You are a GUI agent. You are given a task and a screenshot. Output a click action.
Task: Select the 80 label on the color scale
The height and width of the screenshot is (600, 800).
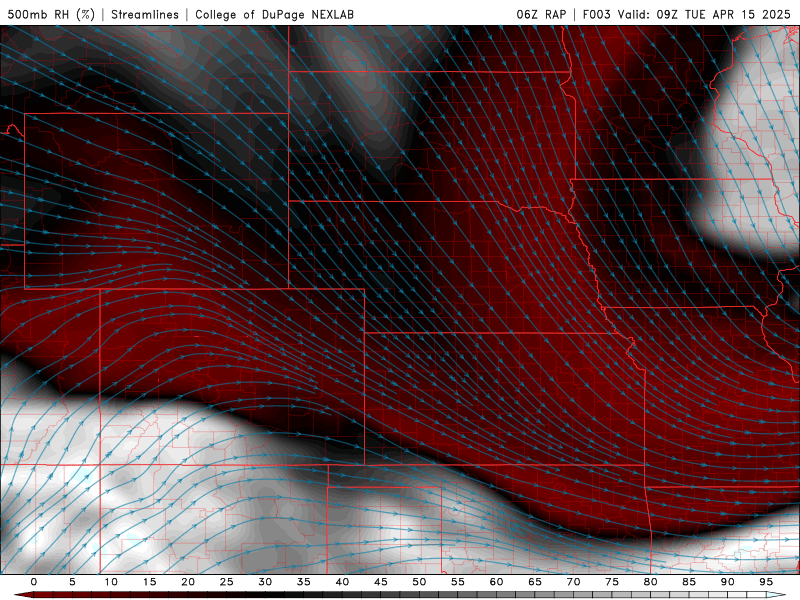tap(651, 582)
